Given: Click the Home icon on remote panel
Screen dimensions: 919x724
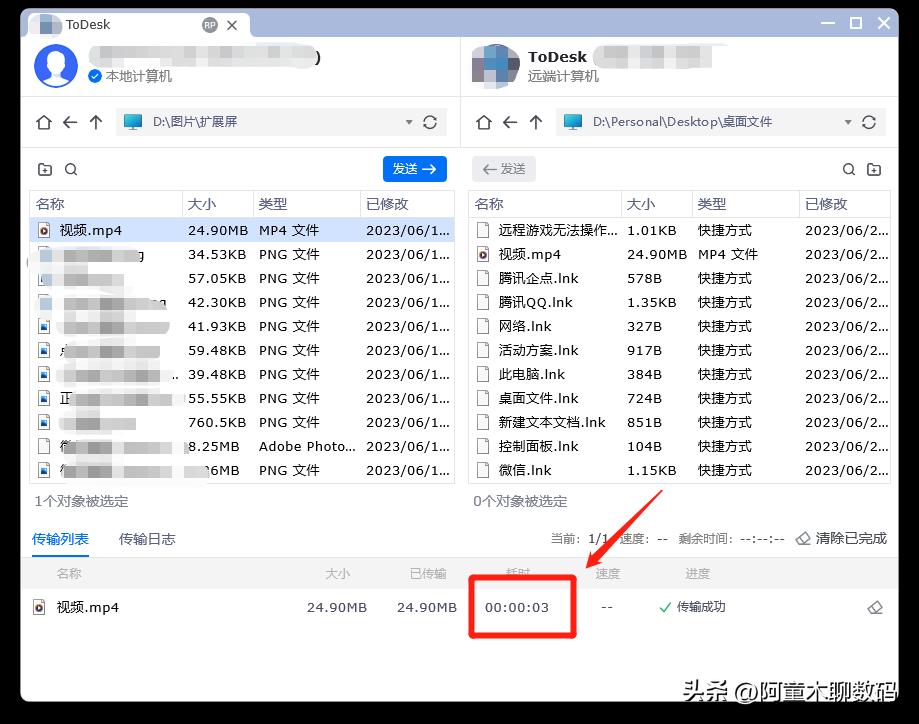Looking at the screenshot, I should pyautogui.click(x=483, y=121).
